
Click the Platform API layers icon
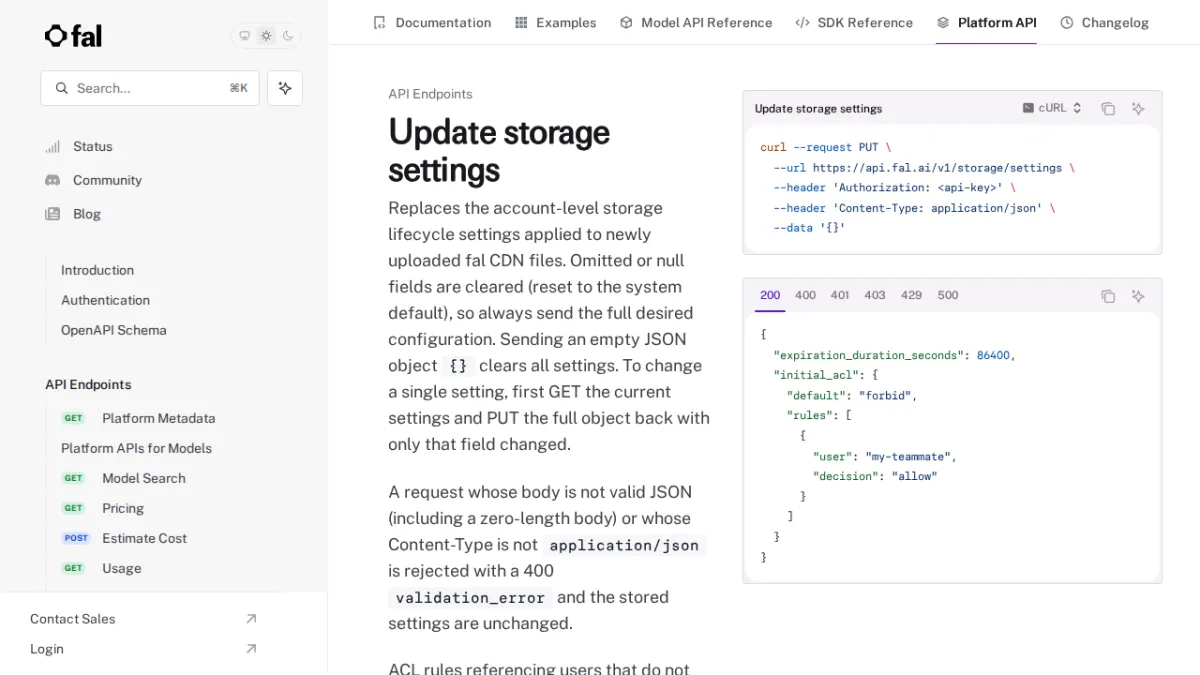coord(943,22)
